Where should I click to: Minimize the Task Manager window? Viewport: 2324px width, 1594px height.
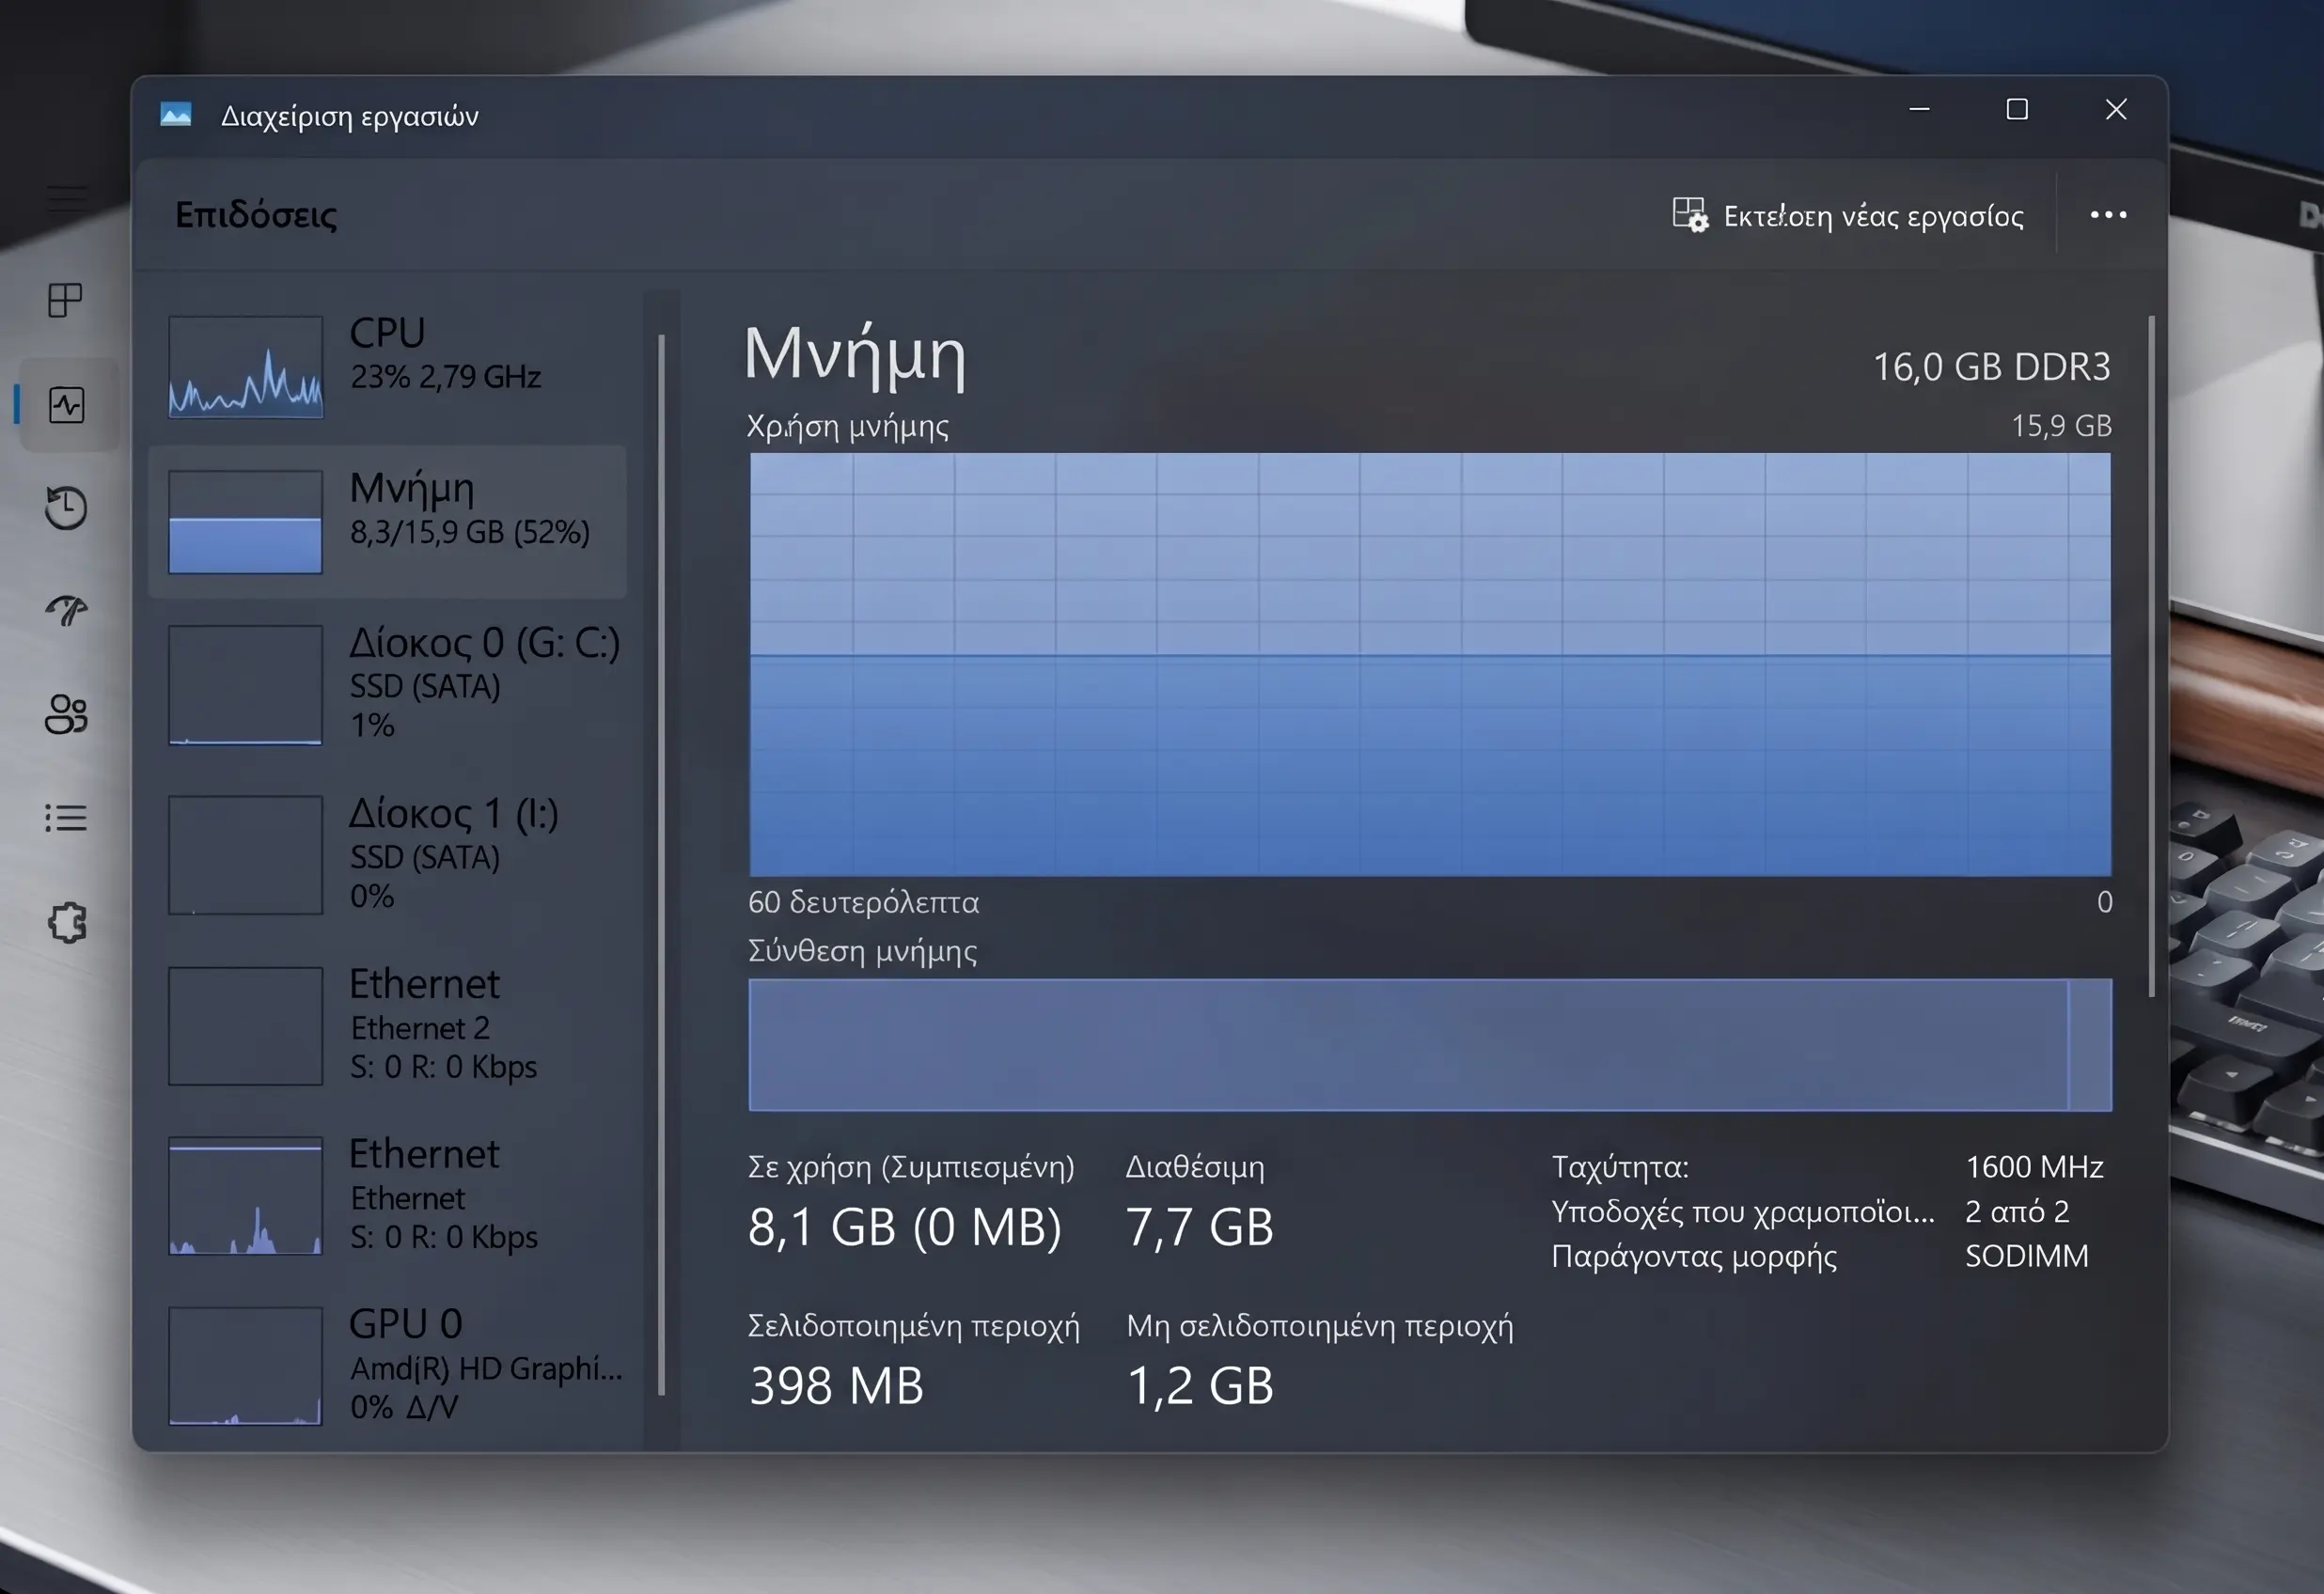click(x=1919, y=110)
